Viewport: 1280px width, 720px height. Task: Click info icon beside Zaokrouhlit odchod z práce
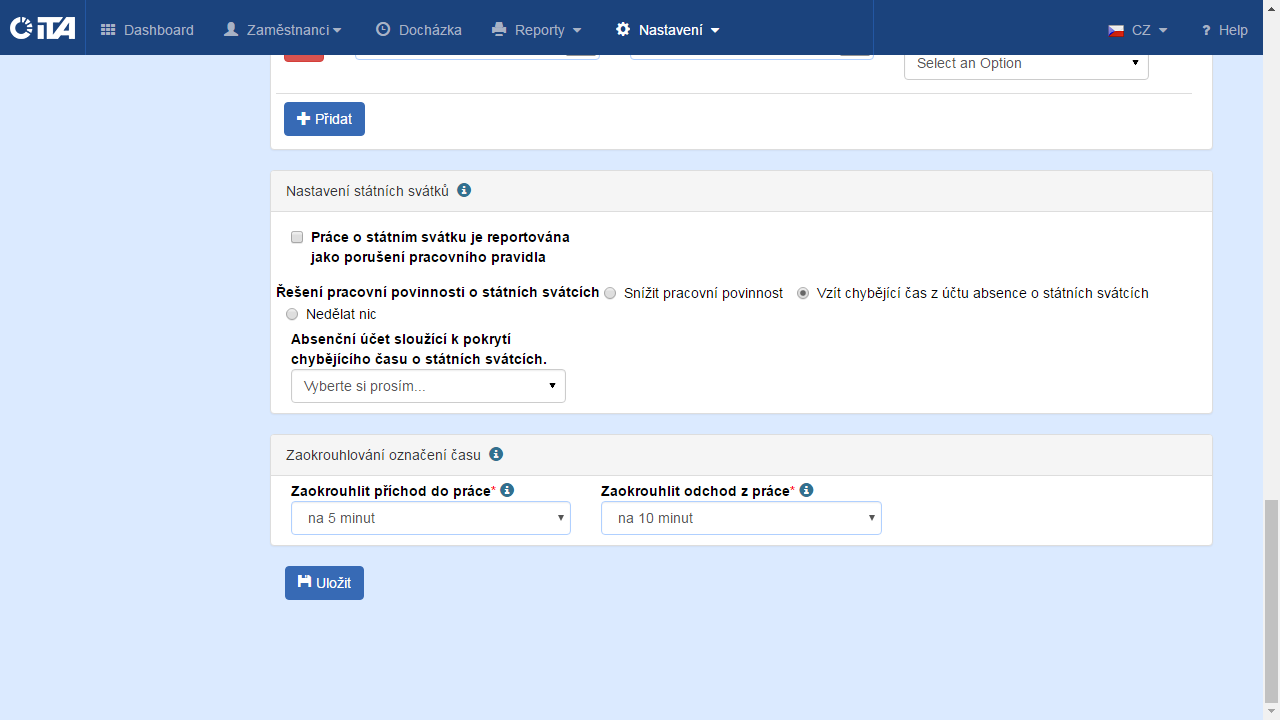pos(806,490)
